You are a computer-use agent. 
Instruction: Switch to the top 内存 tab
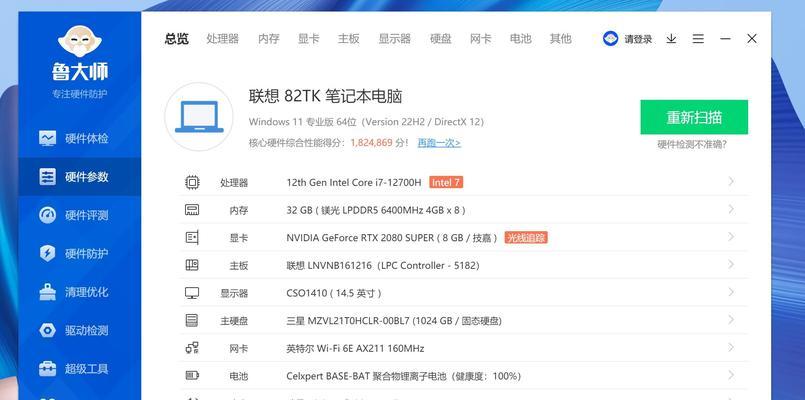point(269,39)
